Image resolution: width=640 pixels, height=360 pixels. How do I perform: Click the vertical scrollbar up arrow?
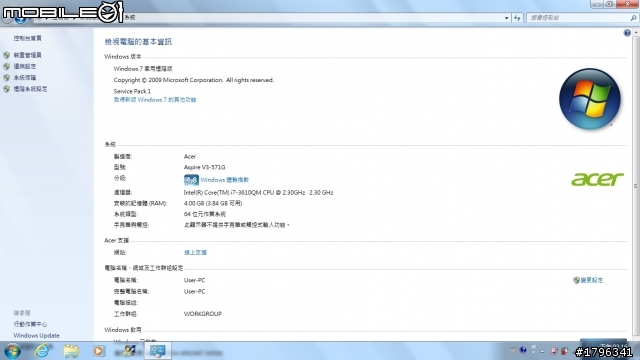point(636,33)
